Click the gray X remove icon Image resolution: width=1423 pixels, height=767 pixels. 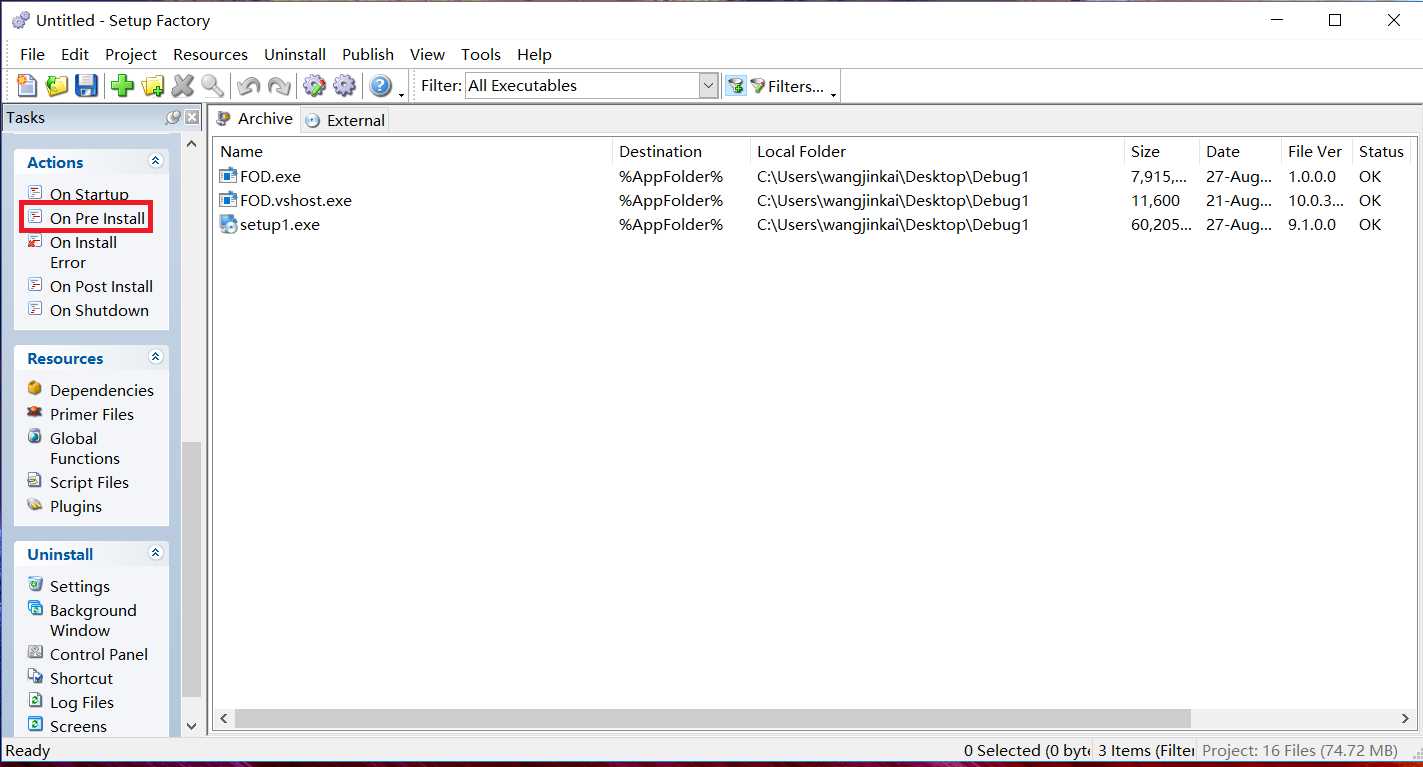183,86
